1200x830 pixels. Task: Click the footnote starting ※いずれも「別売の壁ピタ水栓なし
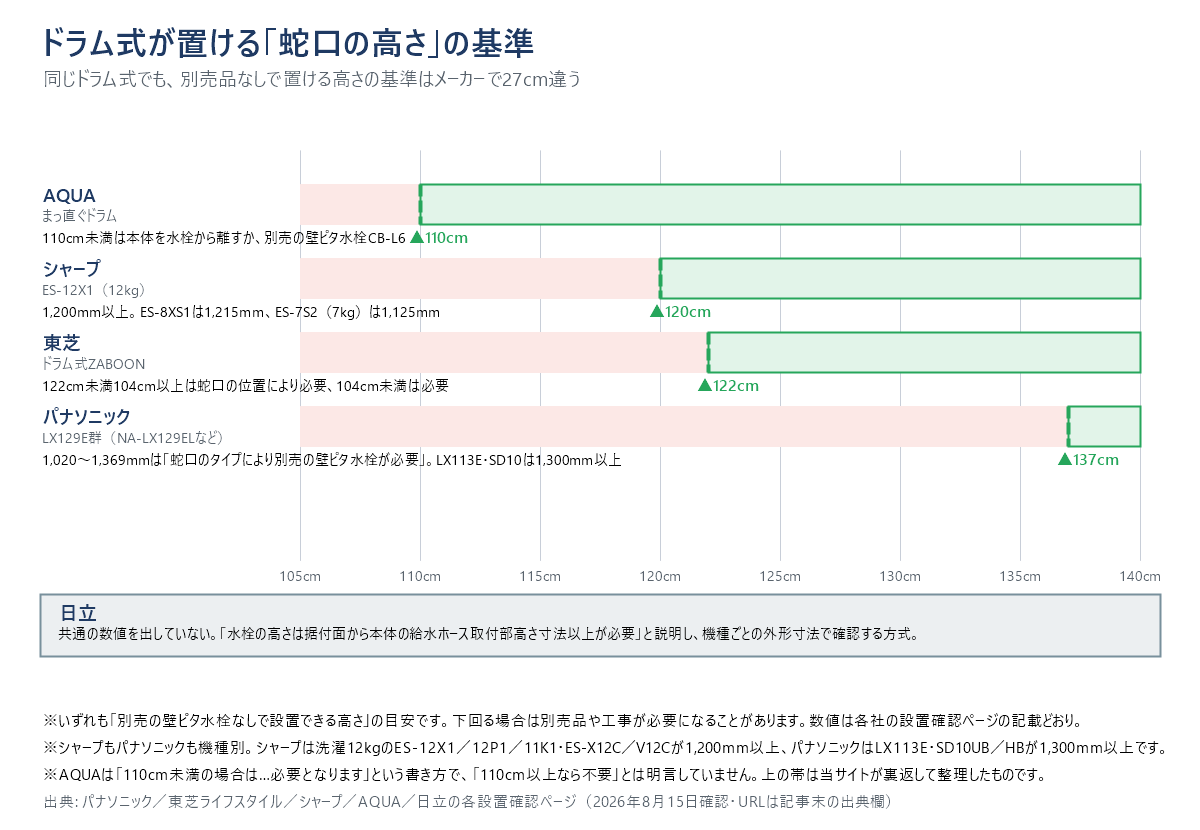click(563, 721)
